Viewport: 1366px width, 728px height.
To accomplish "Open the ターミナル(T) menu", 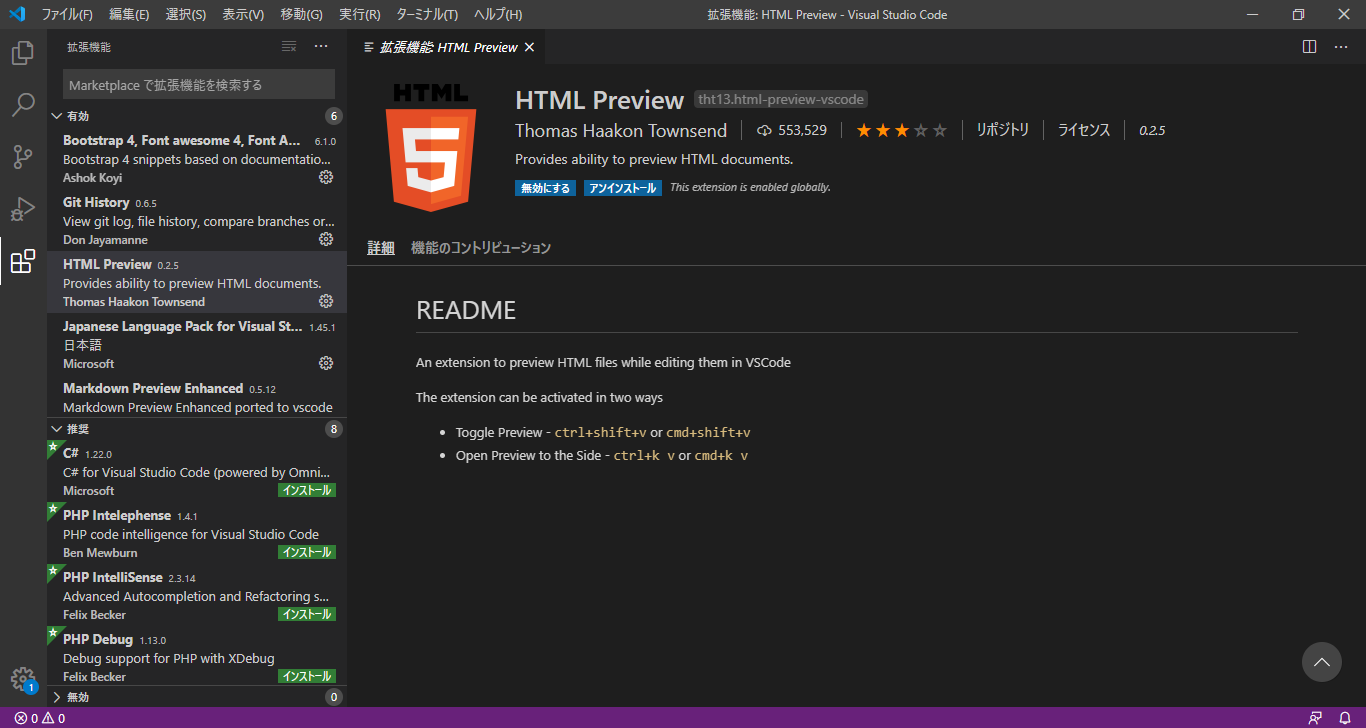I will coord(427,14).
